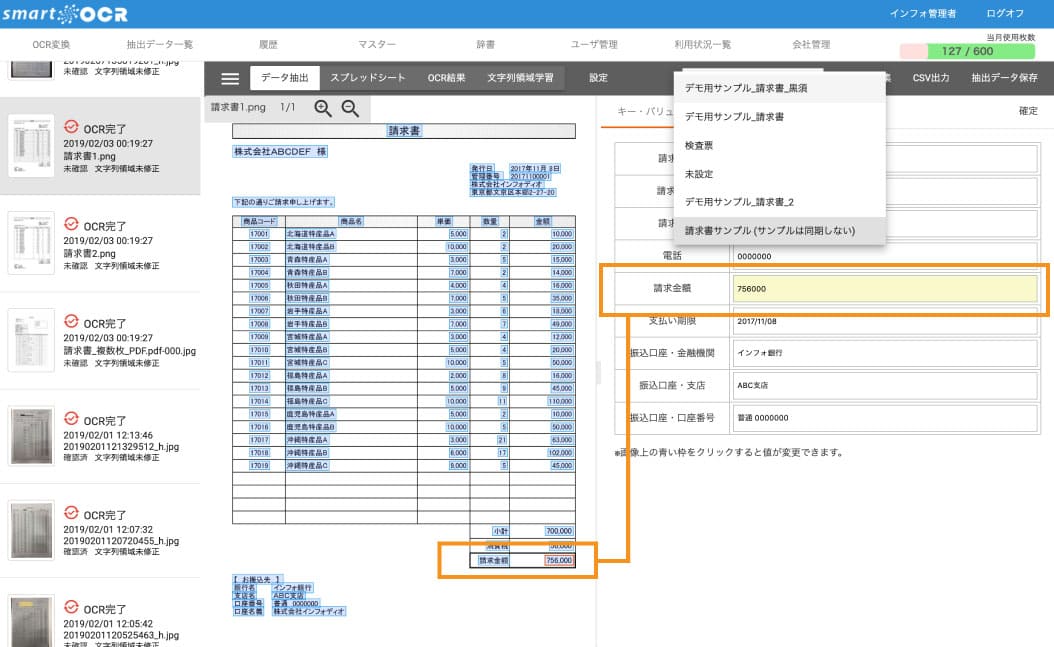Screen dimensions: 1054x647
Task: Select 検査票 template option
Action: 780,145
